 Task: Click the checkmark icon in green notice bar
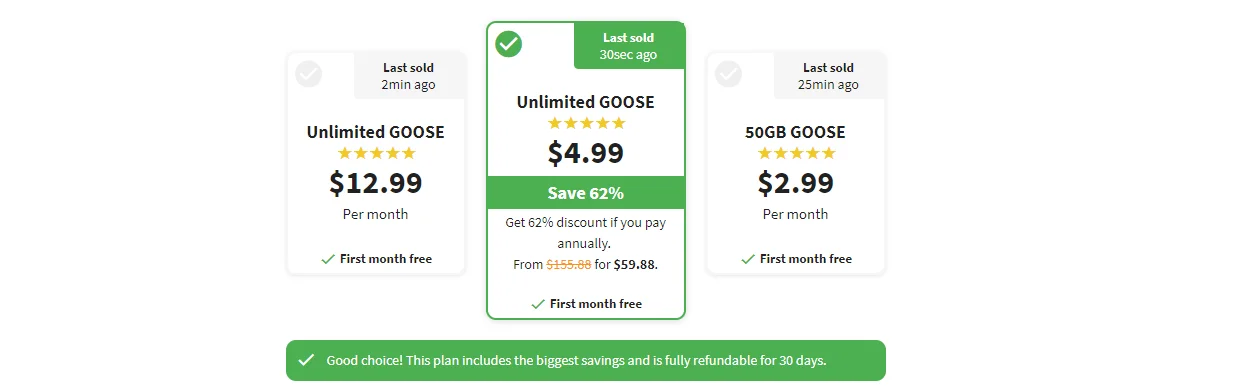coord(306,360)
